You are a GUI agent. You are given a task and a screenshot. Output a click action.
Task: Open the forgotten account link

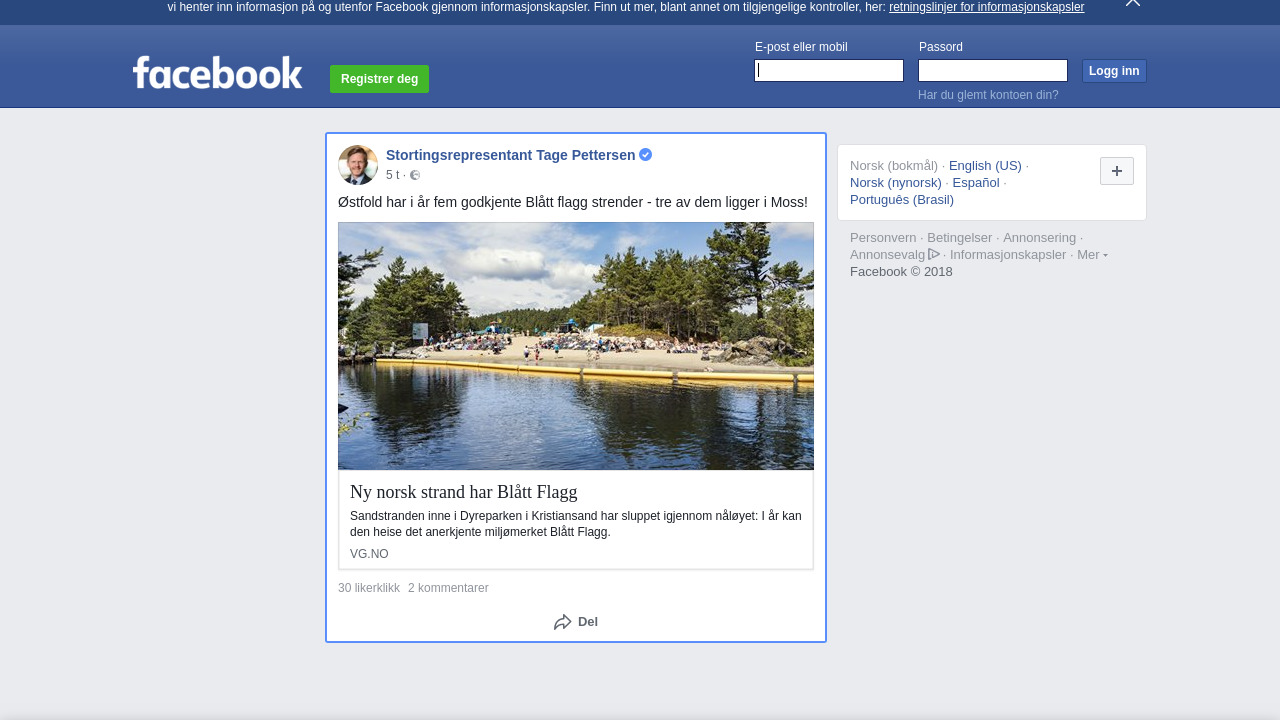(x=988, y=95)
